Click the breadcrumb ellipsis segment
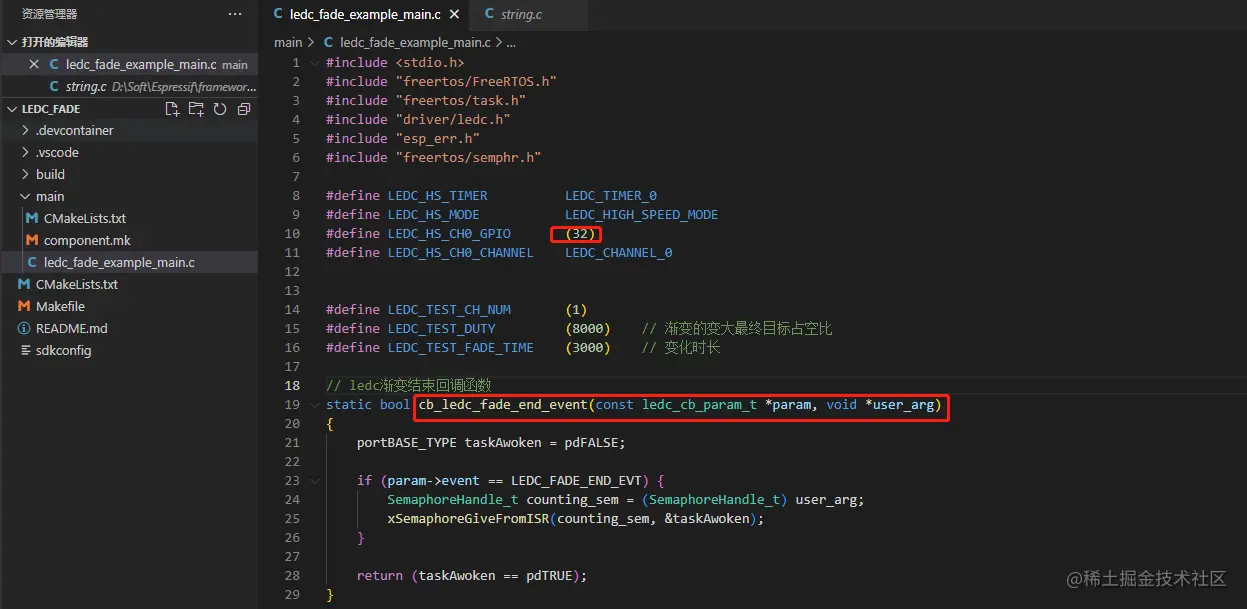The image size is (1247, 609). 511,43
